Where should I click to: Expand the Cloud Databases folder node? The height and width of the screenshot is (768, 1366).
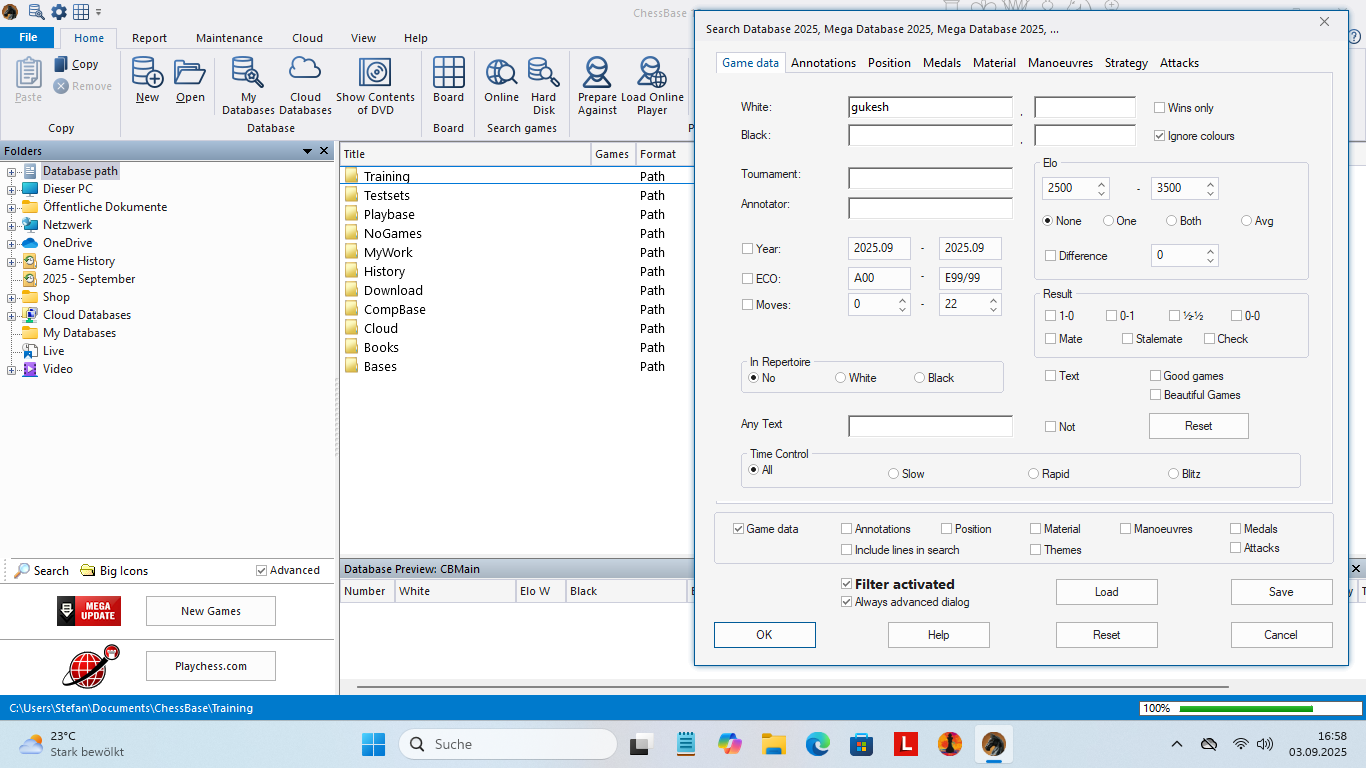pyautogui.click(x=11, y=315)
